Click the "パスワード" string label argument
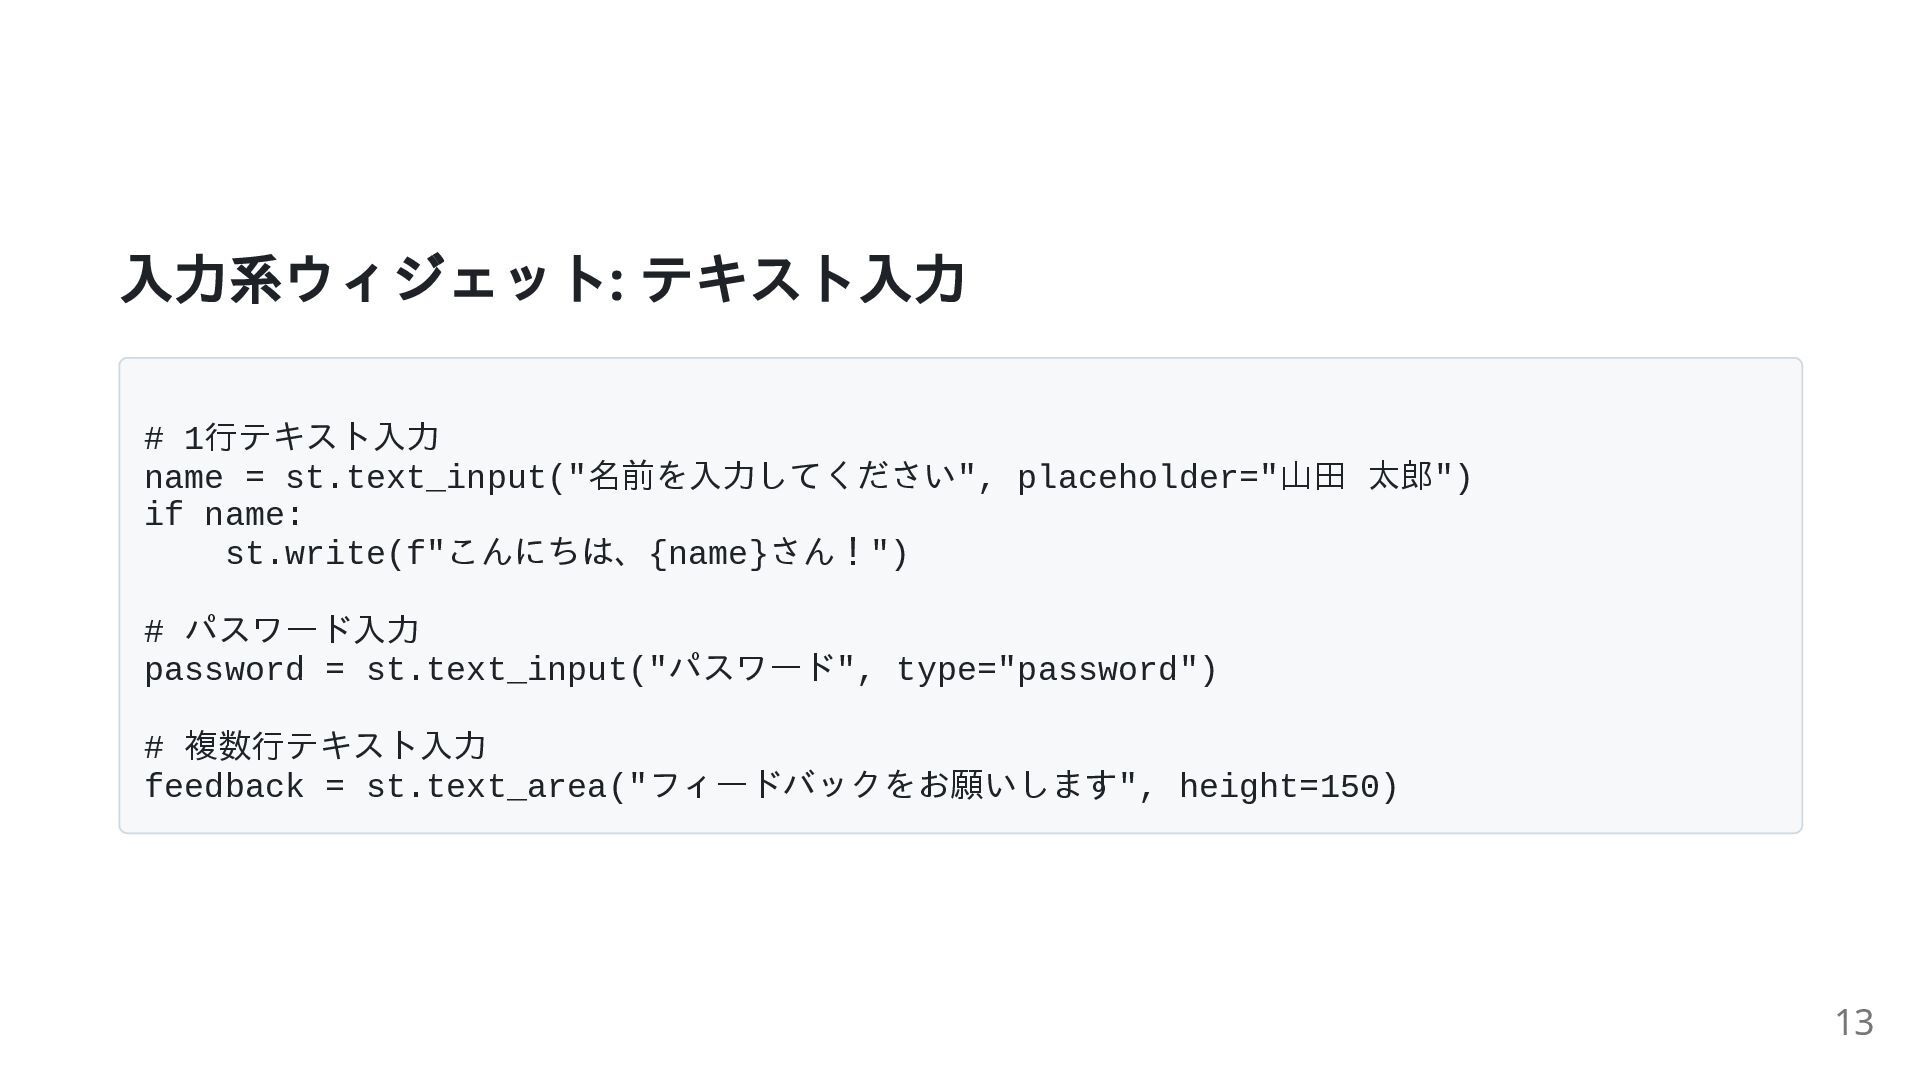The image size is (1920, 1080). tap(752, 670)
